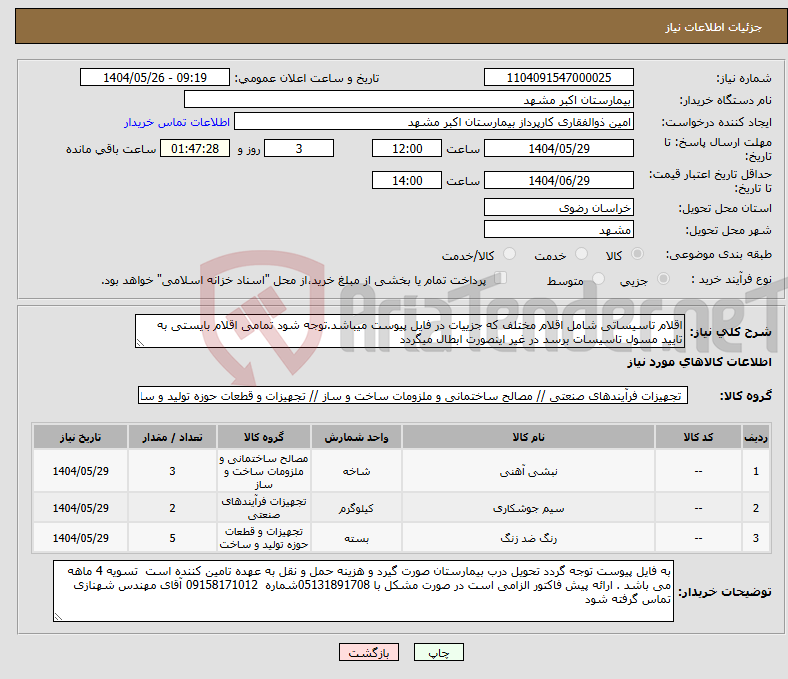The image size is (788, 679).
Task: Select the کالا radio button
Action: (637, 254)
